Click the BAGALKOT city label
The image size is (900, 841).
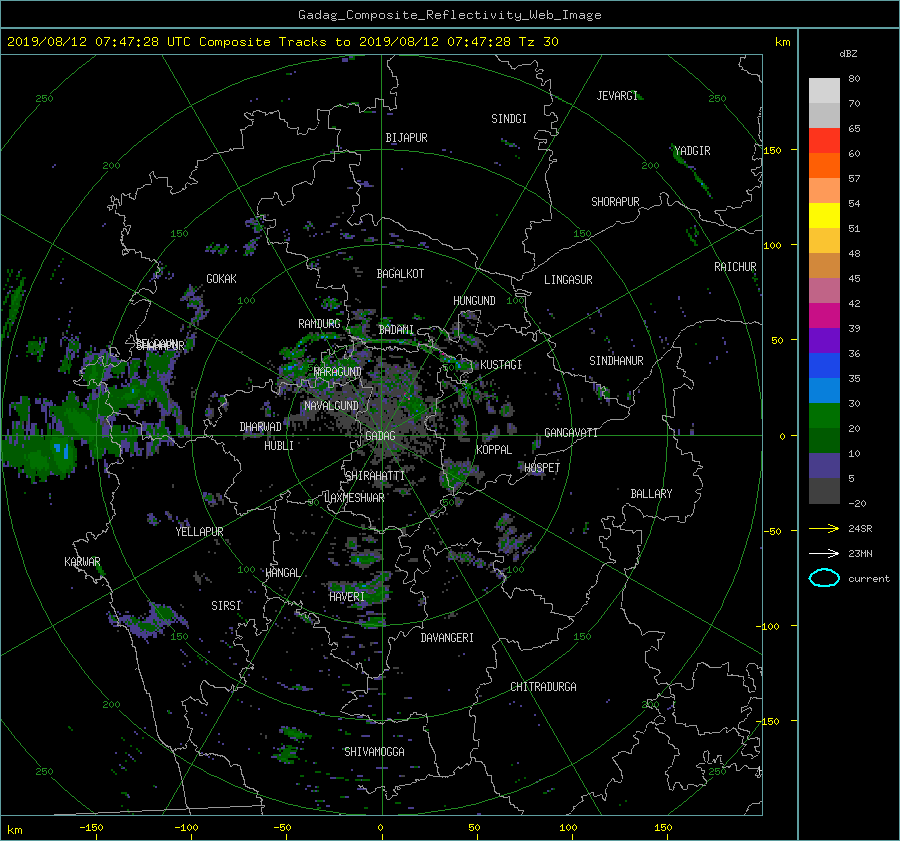click(x=400, y=274)
